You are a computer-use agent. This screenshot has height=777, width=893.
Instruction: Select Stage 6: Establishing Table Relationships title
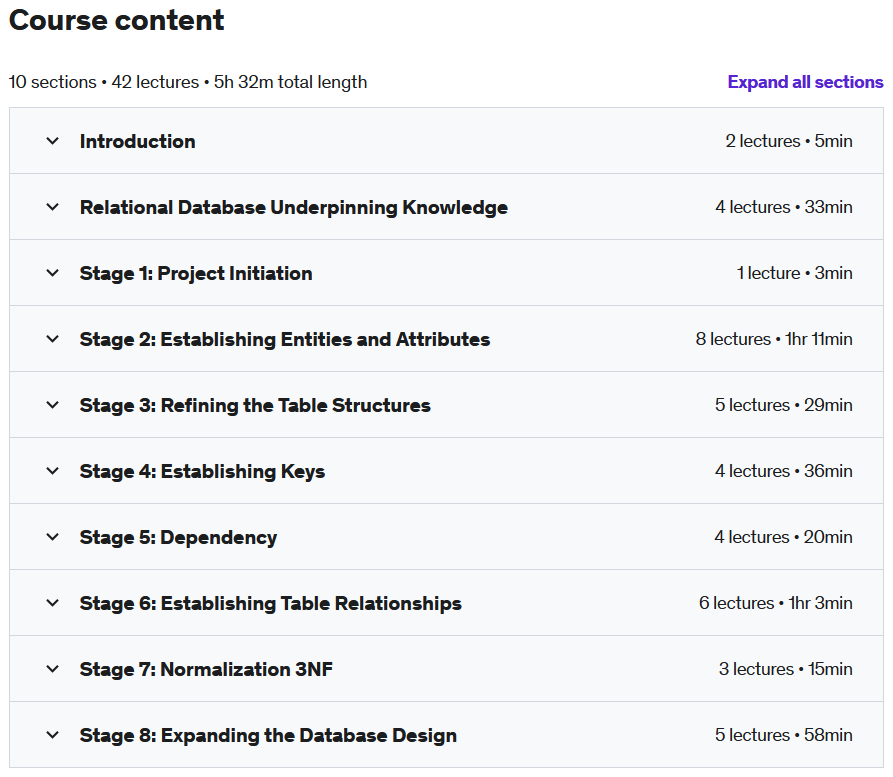click(x=271, y=603)
